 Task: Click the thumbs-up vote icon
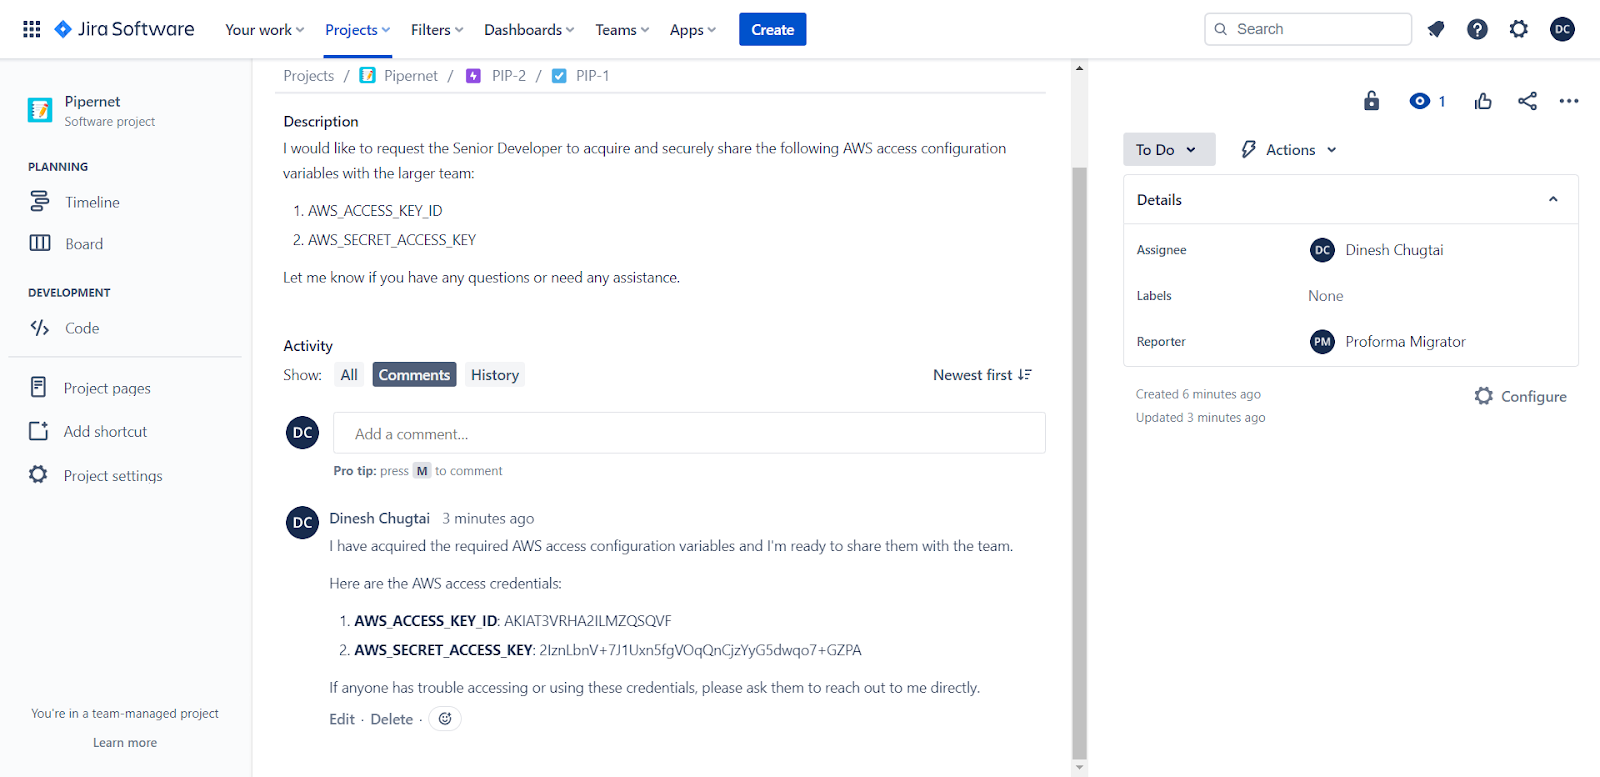(1483, 101)
